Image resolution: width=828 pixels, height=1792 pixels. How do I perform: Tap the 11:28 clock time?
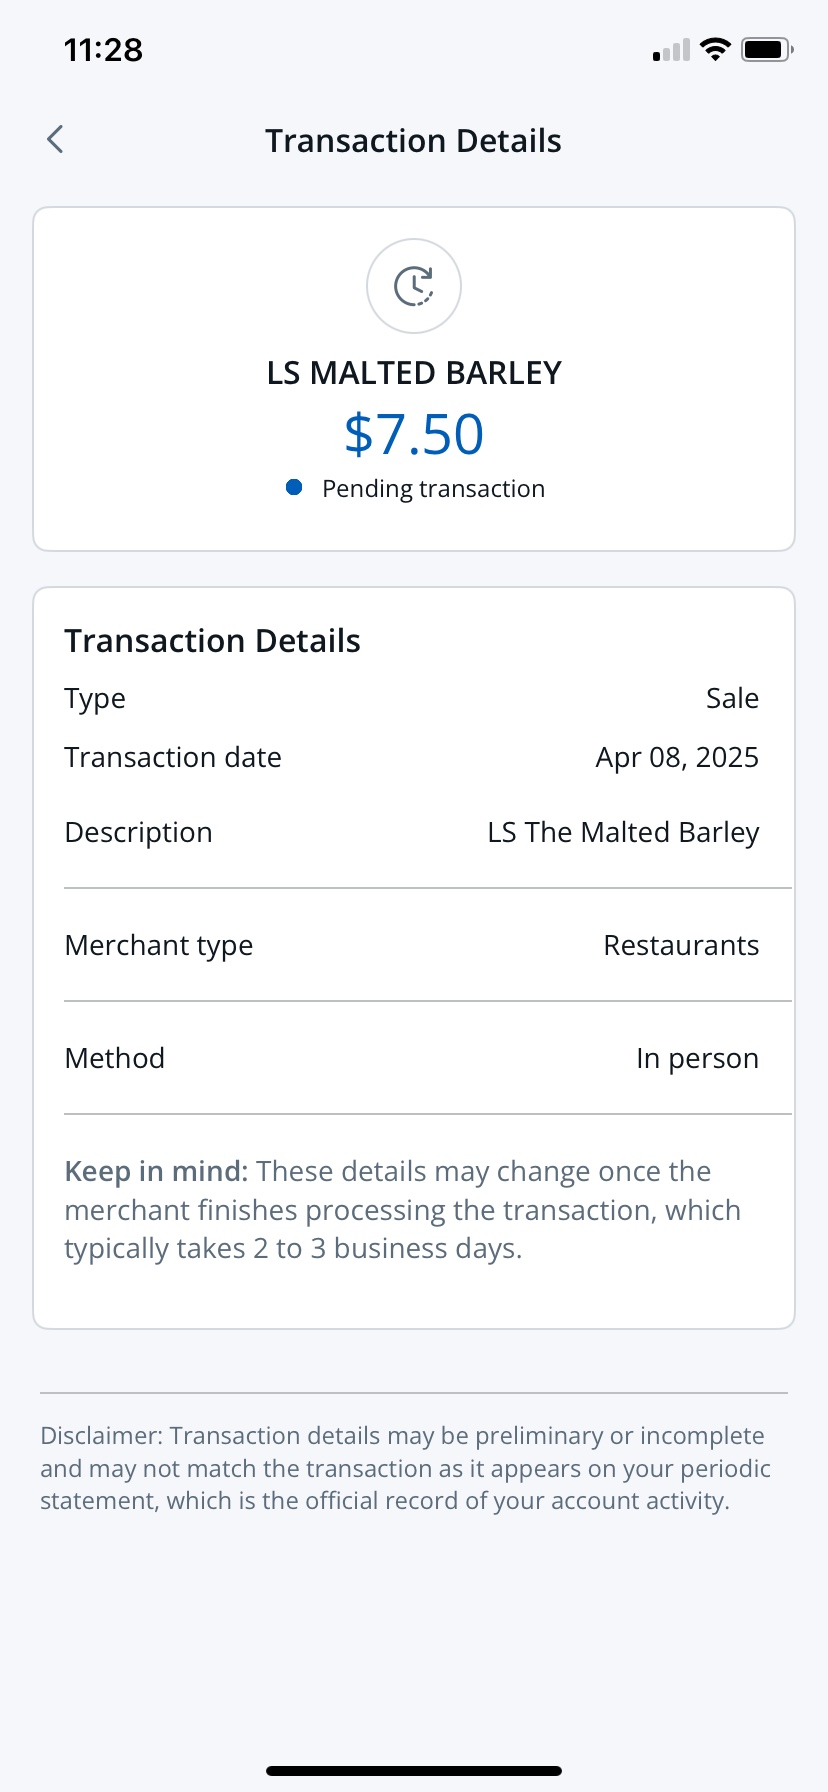coord(103,50)
